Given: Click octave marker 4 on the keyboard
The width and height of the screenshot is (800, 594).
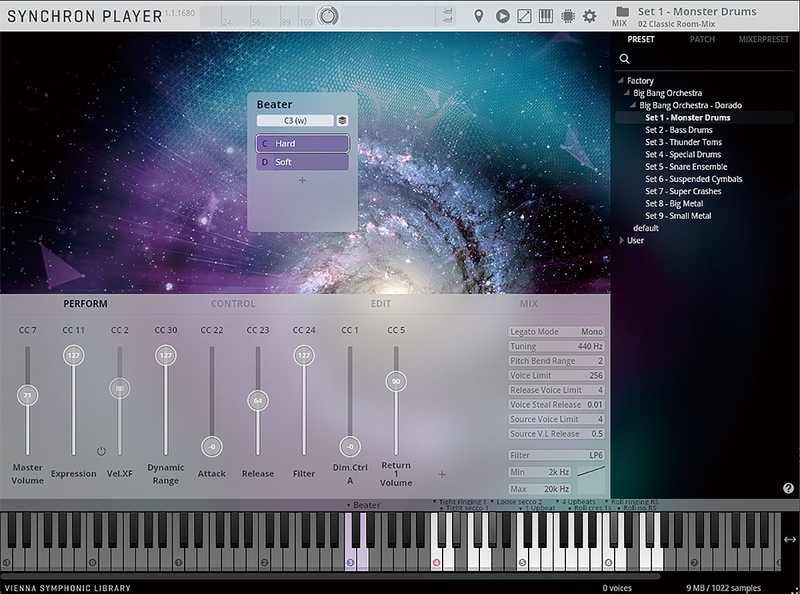Looking at the screenshot, I should 436,562.
